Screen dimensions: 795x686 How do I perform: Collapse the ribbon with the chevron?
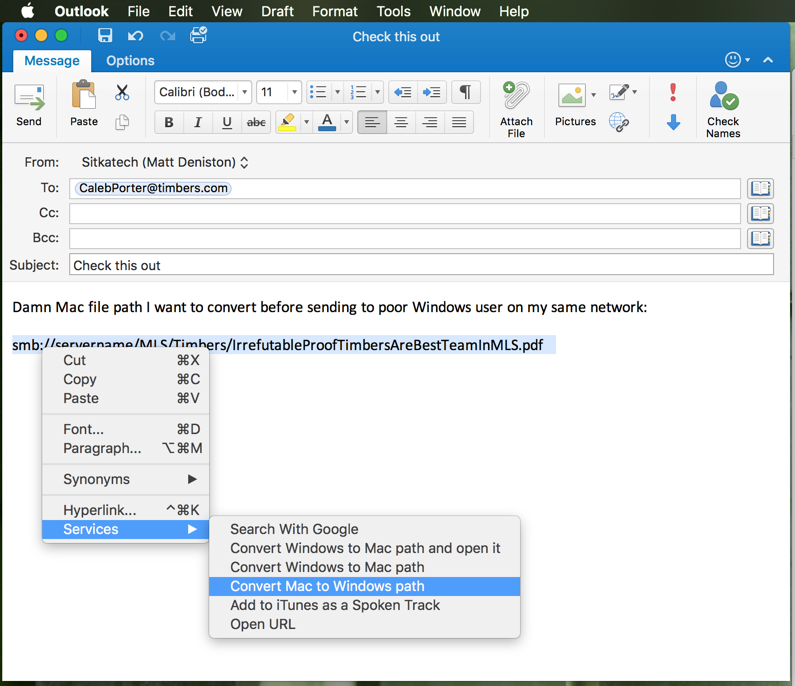768,60
